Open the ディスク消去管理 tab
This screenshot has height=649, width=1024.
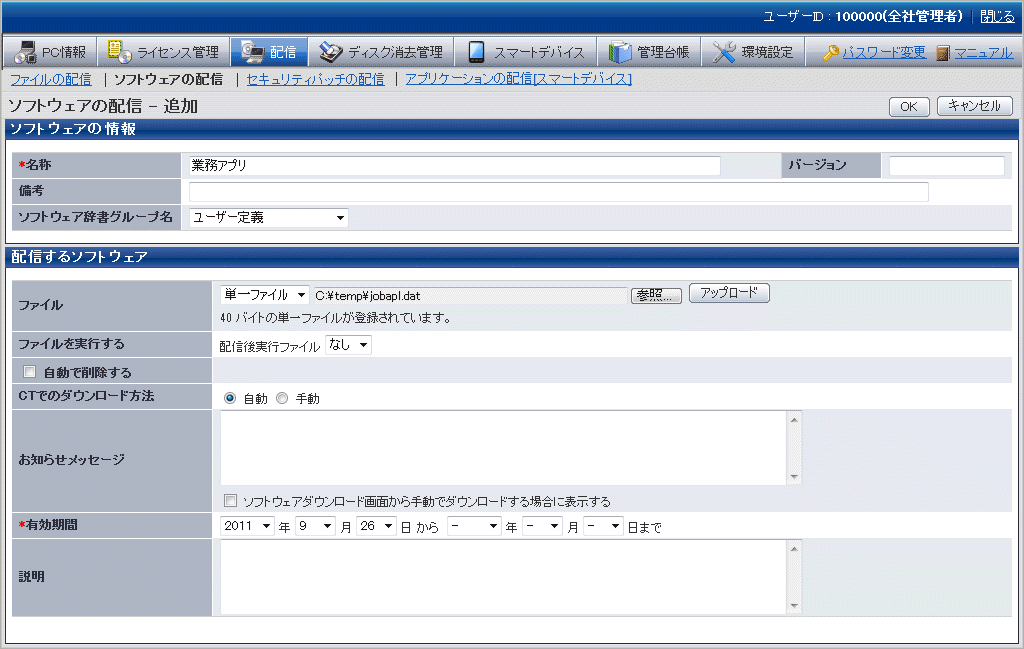[x=381, y=52]
